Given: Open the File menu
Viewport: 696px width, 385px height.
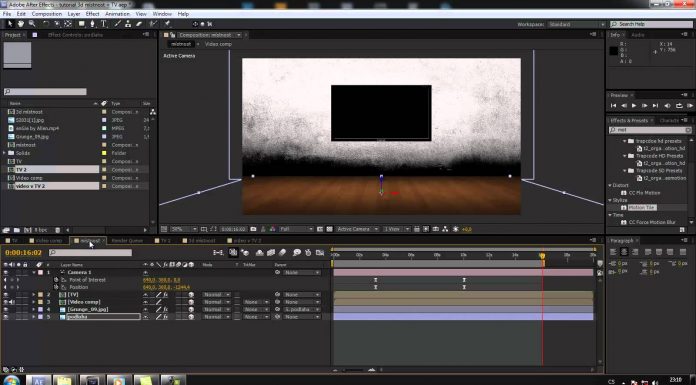Looking at the screenshot, I should click(x=7, y=14).
